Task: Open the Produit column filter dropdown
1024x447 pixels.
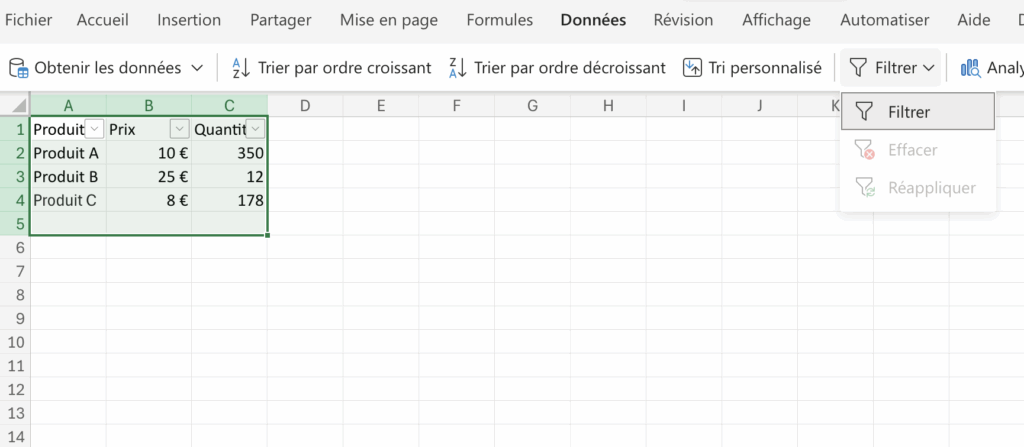Action: click(x=94, y=129)
